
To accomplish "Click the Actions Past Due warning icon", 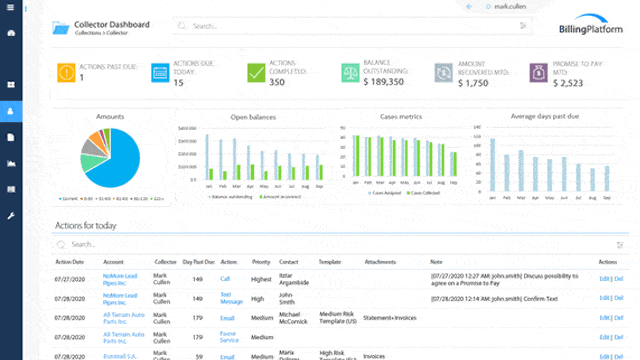I will tap(66, 73).
